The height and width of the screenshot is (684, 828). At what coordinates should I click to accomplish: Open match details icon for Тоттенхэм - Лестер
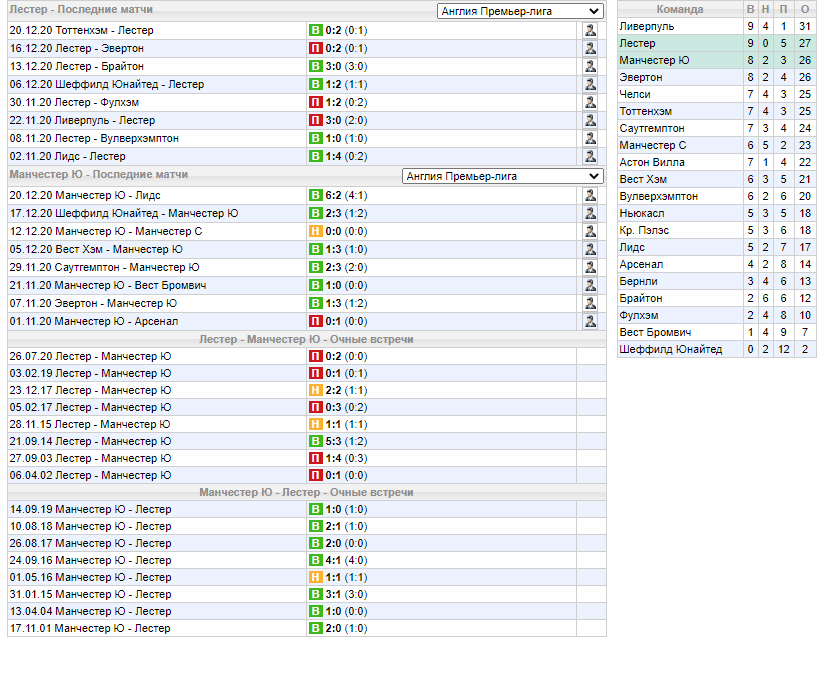click(590, 30)
